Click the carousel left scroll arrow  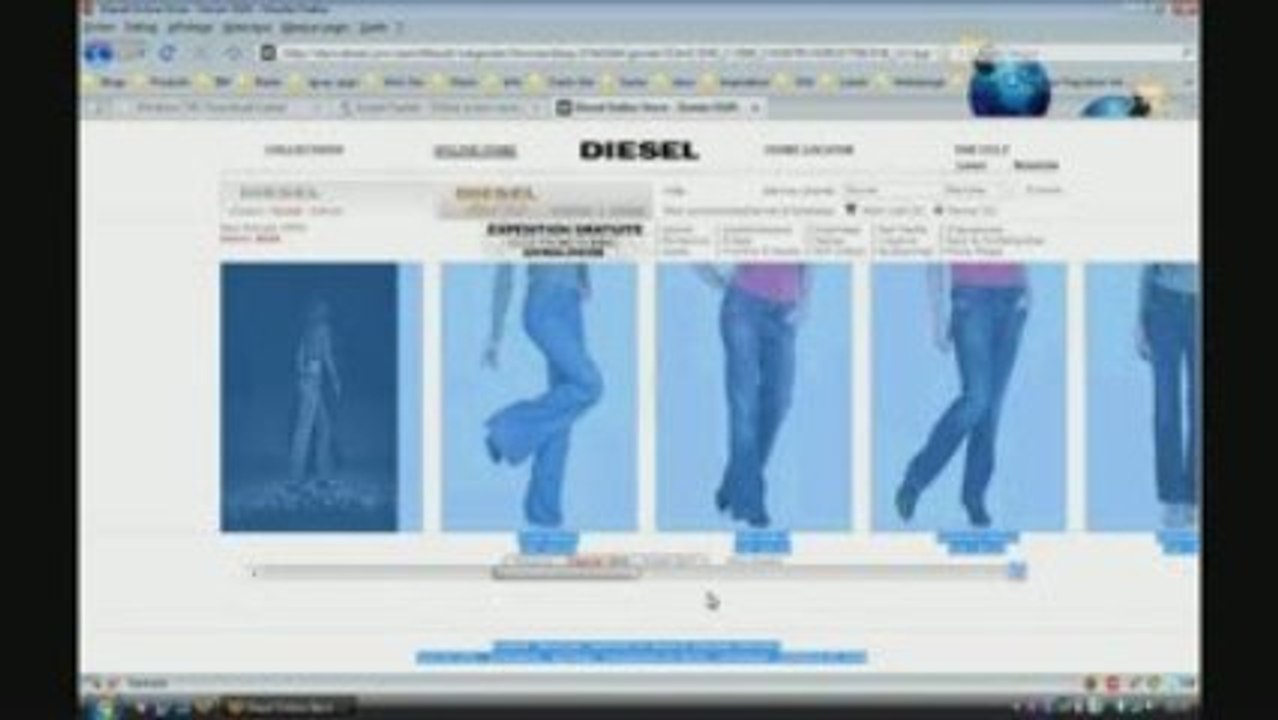(x=255, y=573)
